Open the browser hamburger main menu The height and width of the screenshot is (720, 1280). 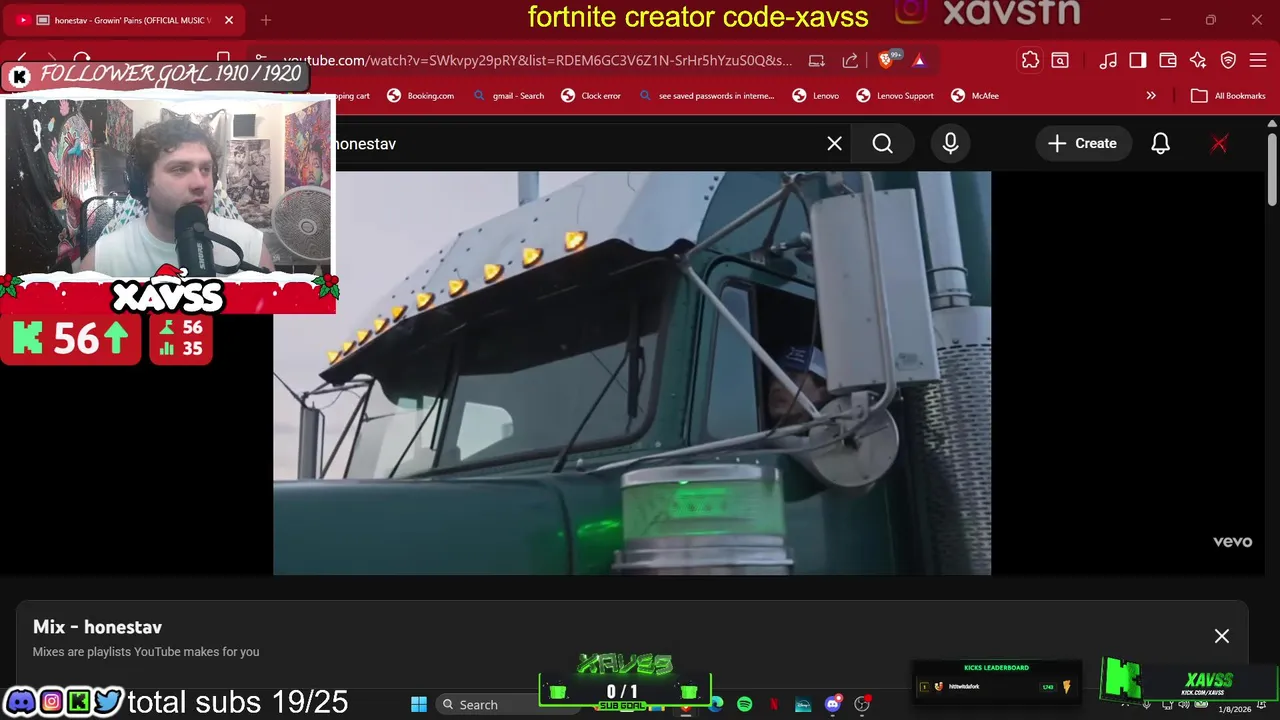coord(1258,60)
